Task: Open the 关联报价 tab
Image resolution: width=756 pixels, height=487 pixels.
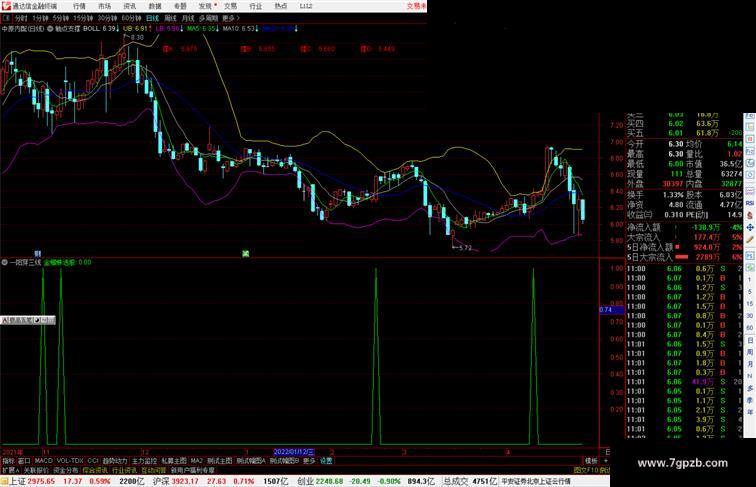Action: 36,470
